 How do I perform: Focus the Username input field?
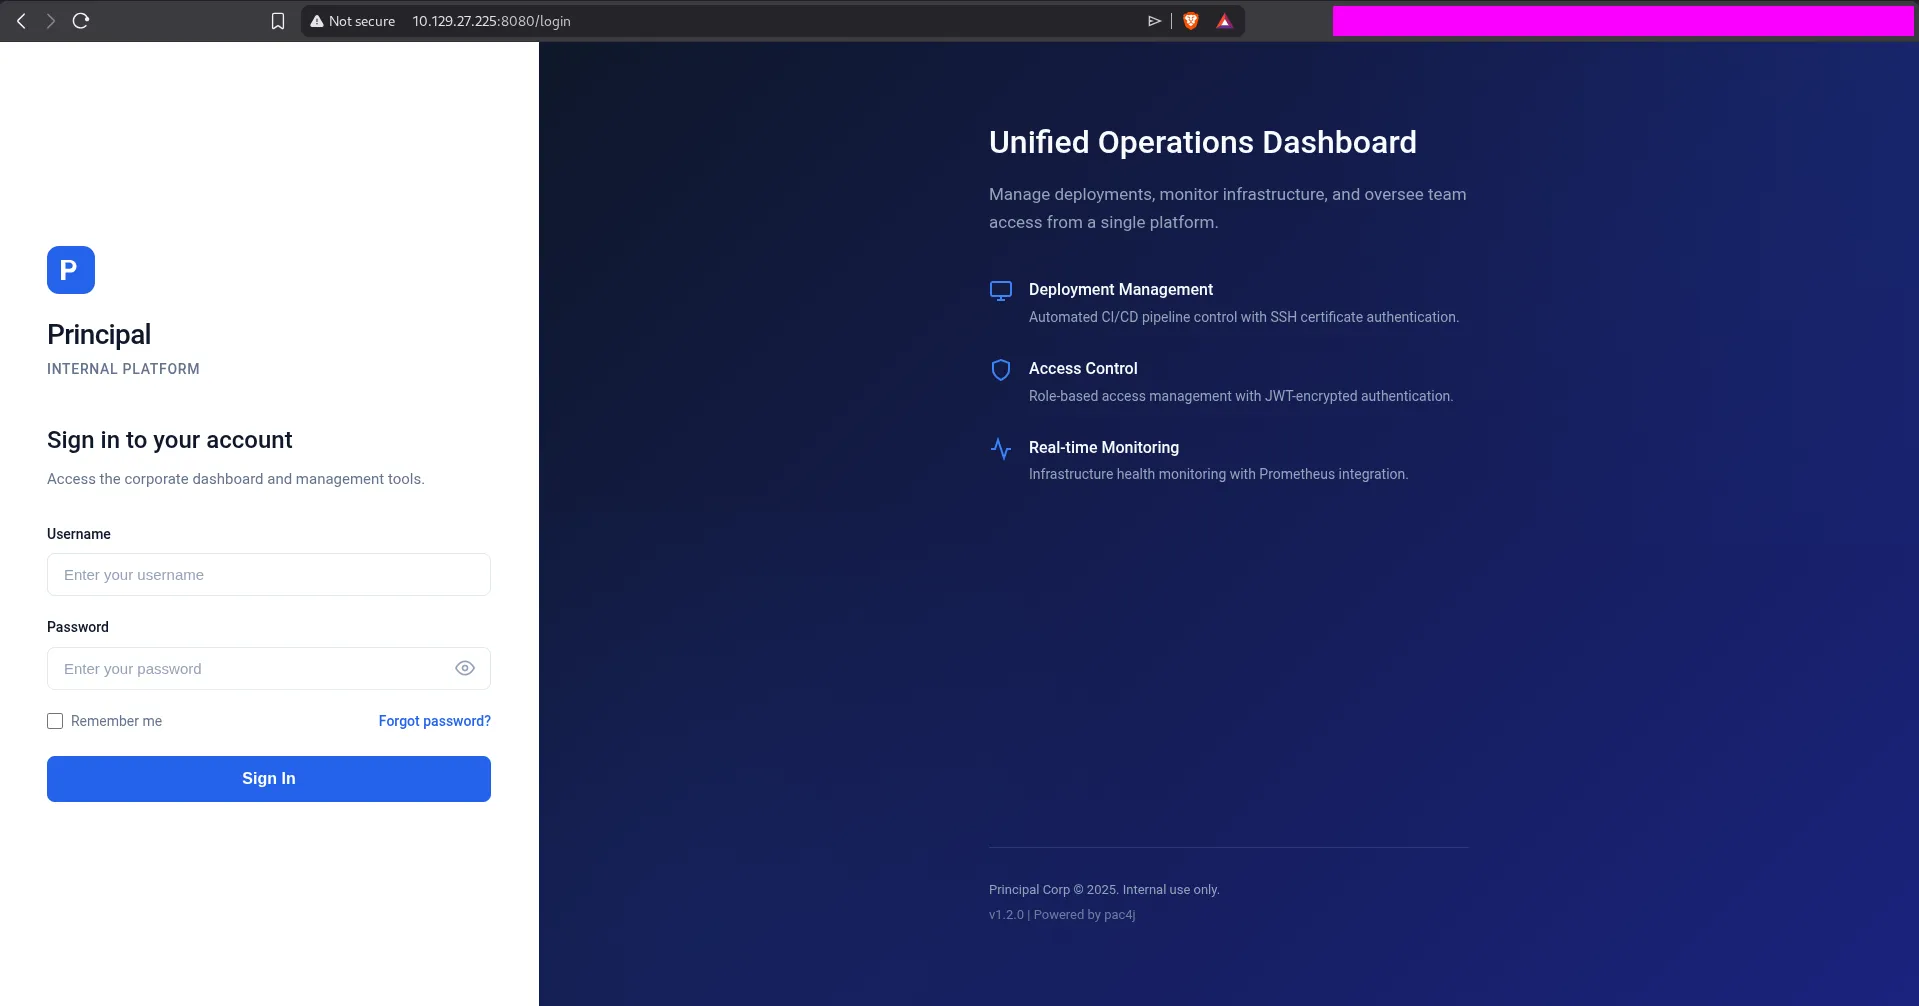pyautogui.click(x=268, y=575)
